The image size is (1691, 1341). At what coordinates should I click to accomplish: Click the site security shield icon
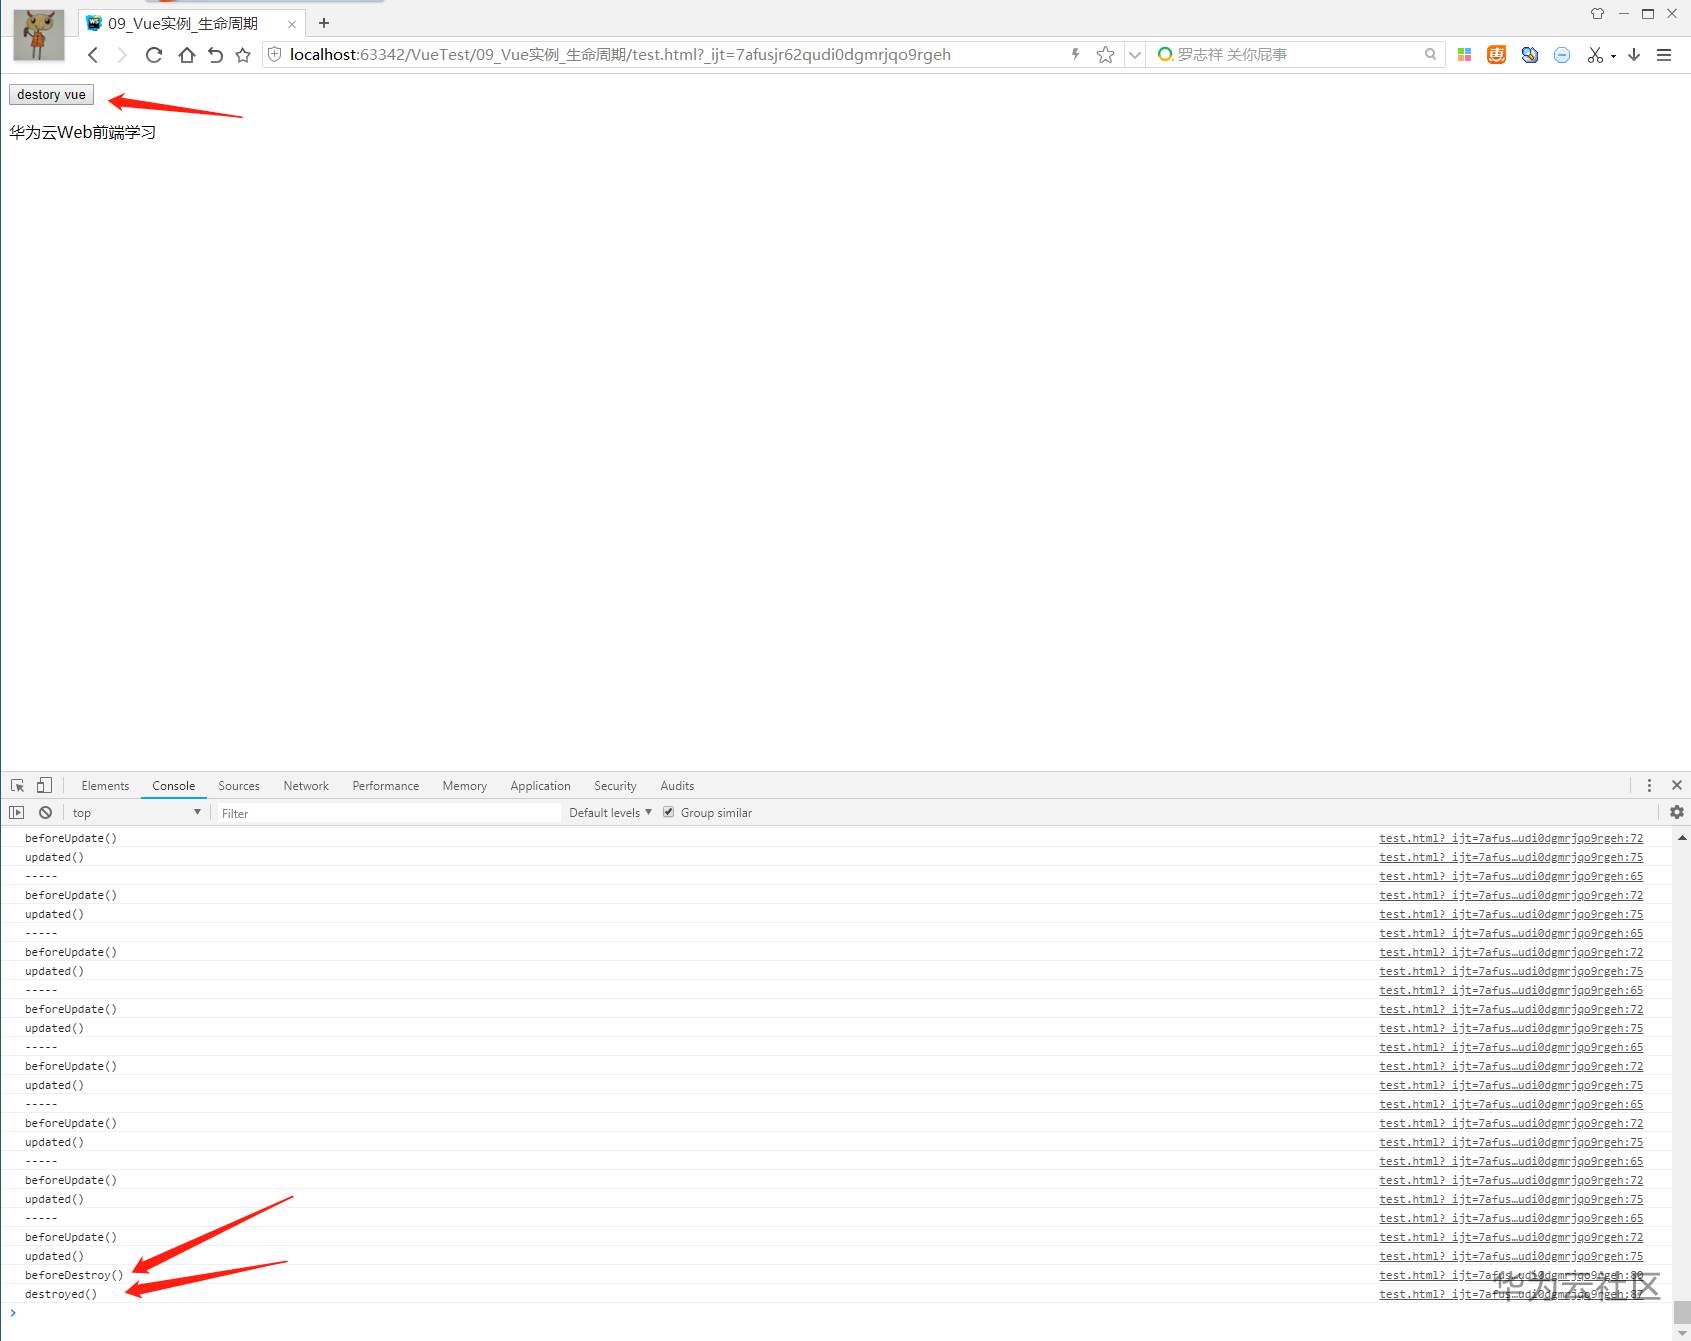tap(275, 54)
